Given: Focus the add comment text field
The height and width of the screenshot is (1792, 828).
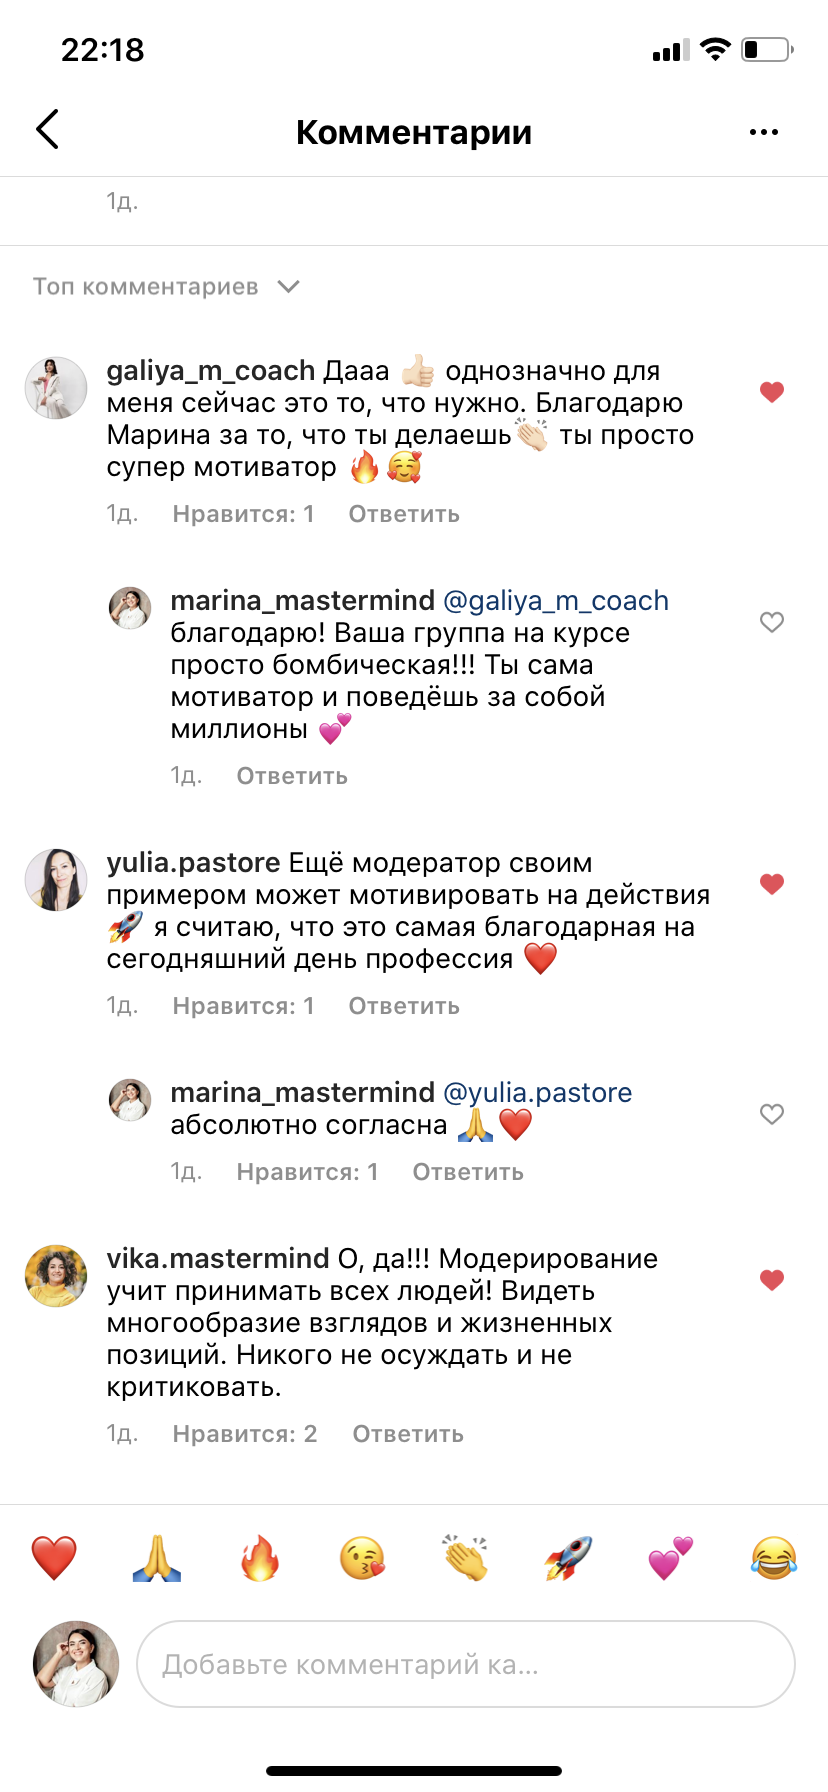Looking at the screenshot, I should 465,1664.
